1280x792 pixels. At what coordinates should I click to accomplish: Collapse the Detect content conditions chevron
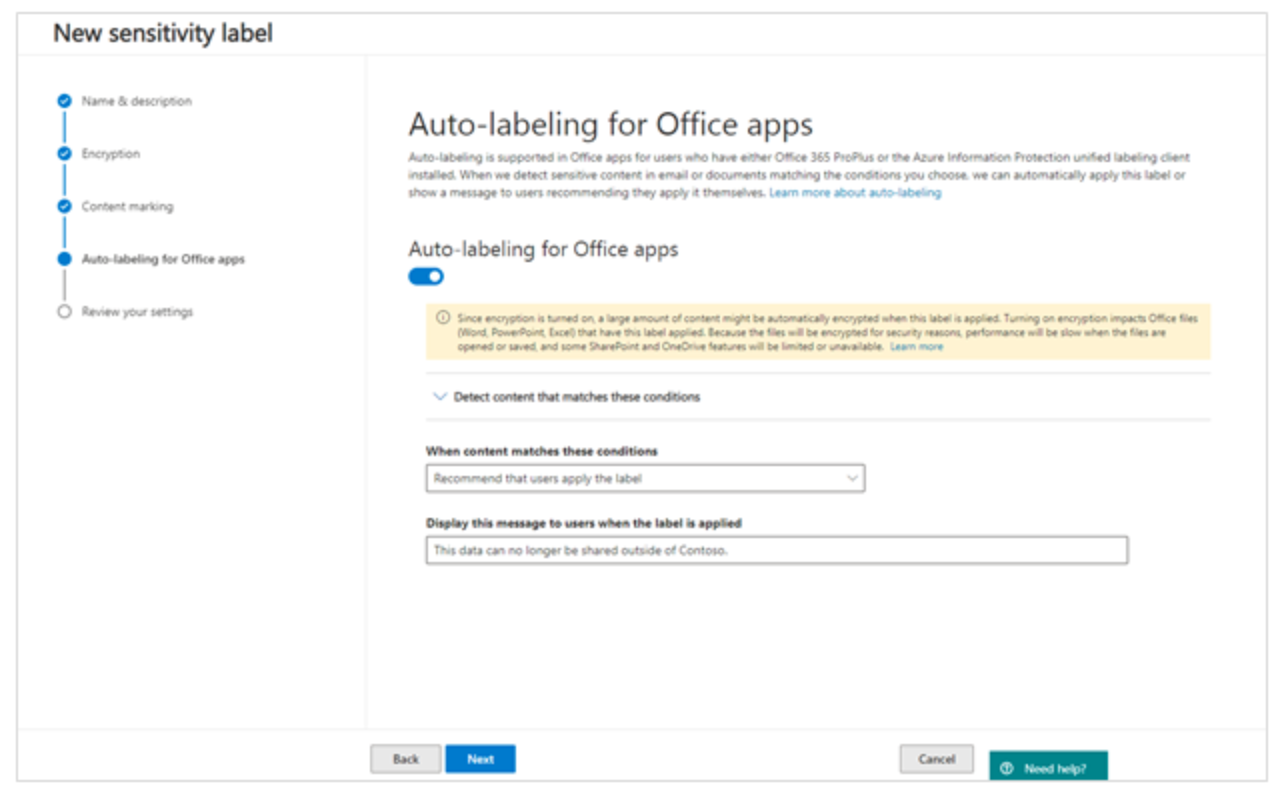tap(439, 397)
